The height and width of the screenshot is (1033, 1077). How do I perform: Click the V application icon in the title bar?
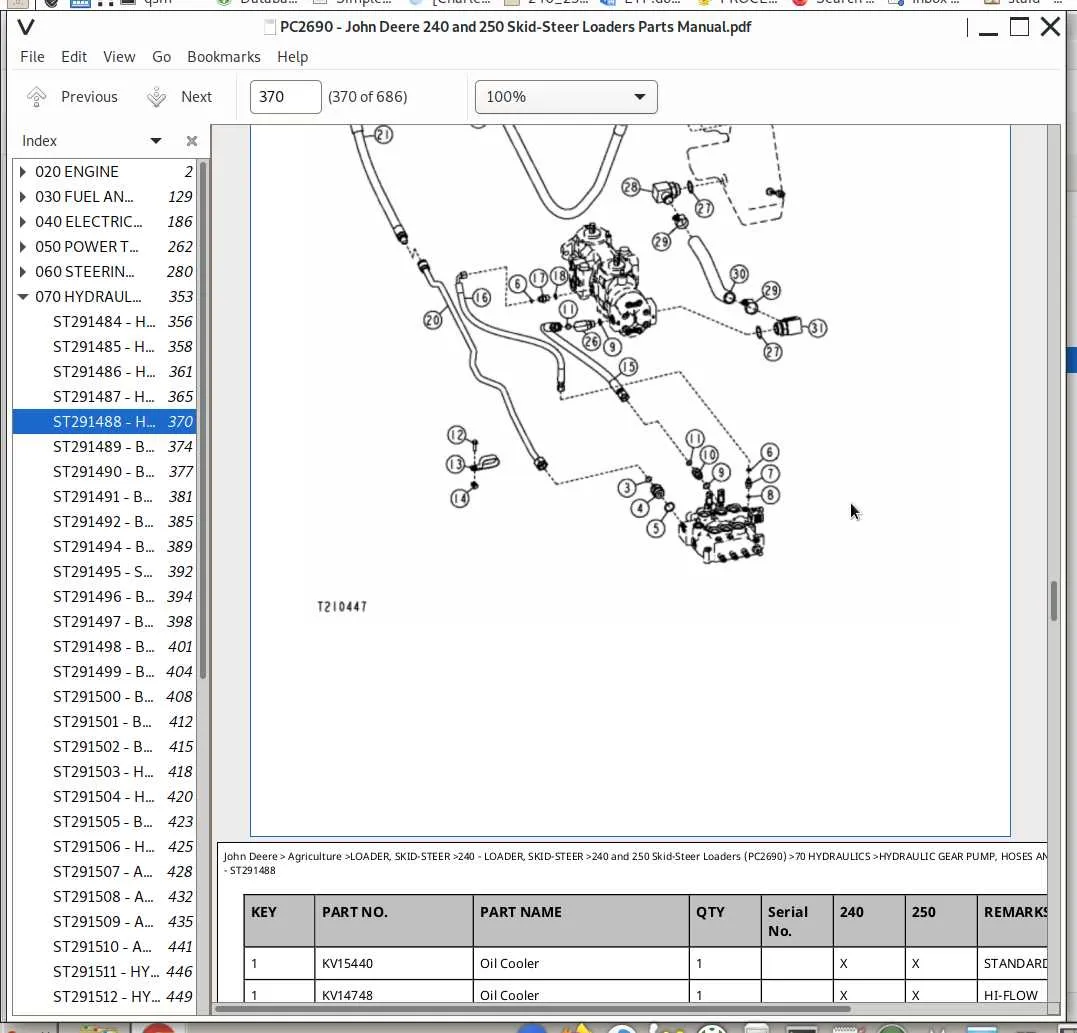[x=26, y=27]
